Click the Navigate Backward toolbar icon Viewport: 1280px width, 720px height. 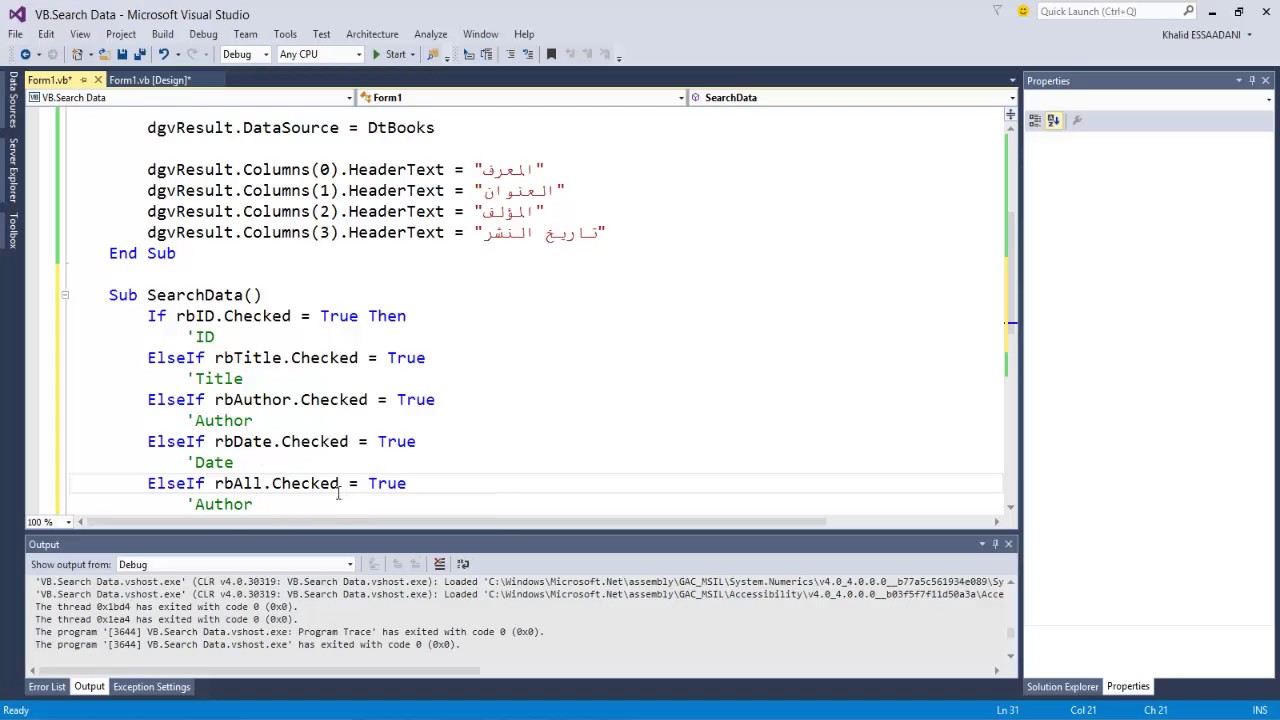point(25,54)
